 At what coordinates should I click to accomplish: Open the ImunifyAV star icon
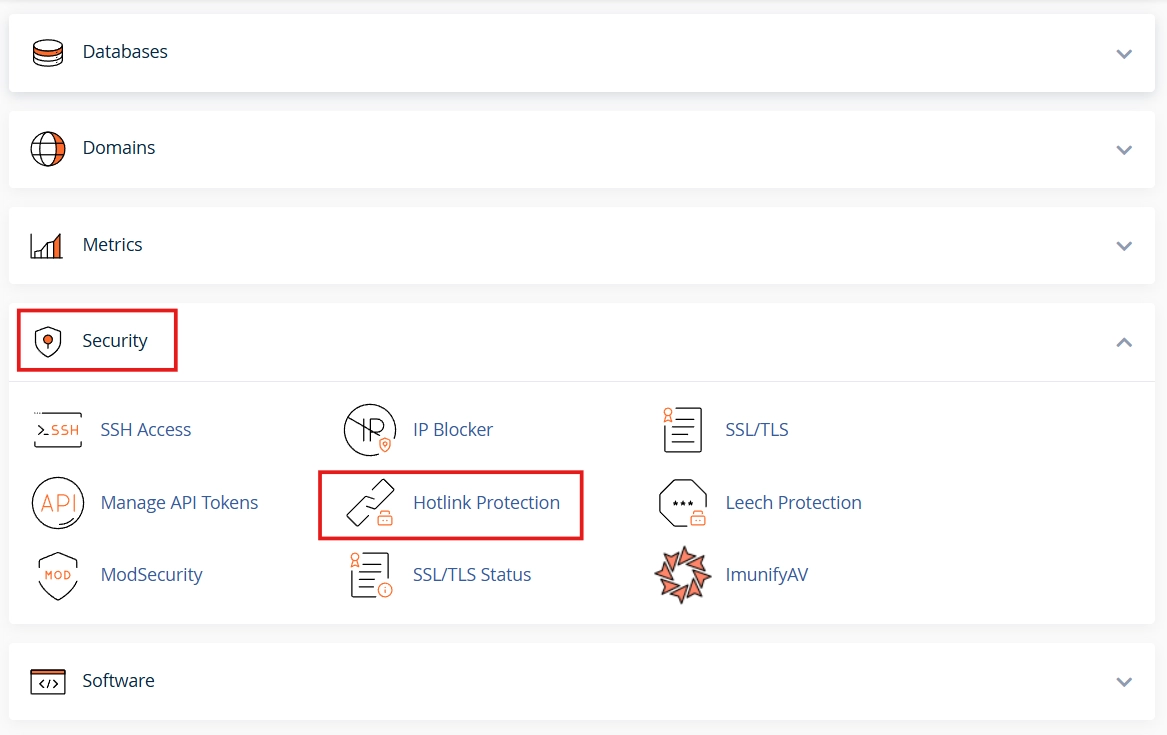pos(682,575)
